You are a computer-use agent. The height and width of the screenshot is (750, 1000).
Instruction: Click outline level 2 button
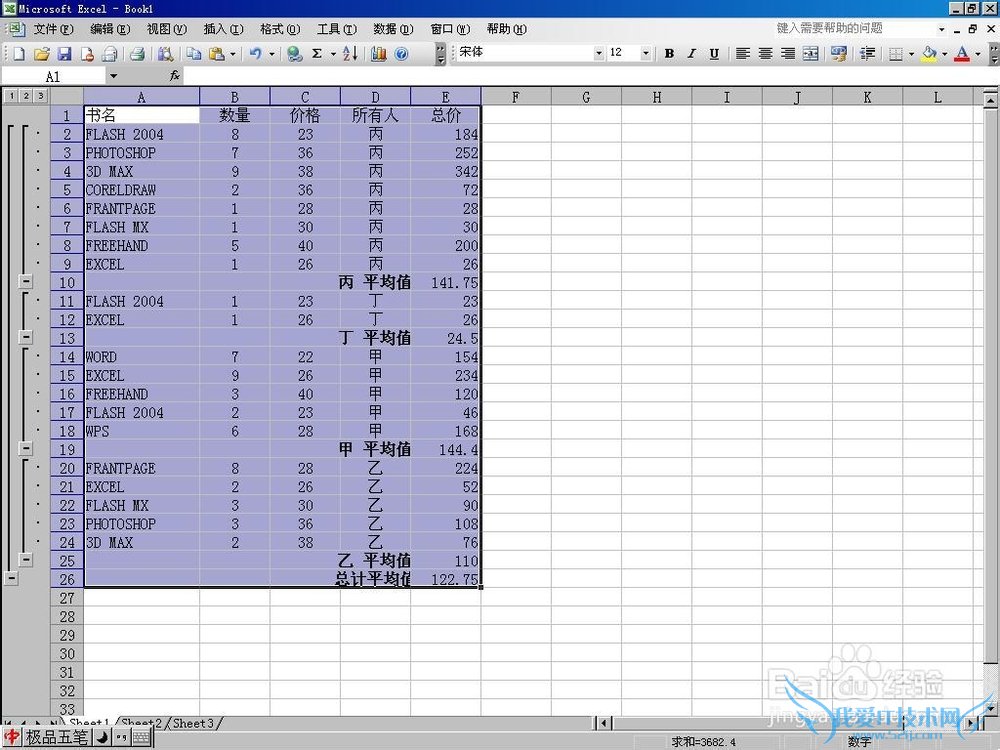[25, 96]
